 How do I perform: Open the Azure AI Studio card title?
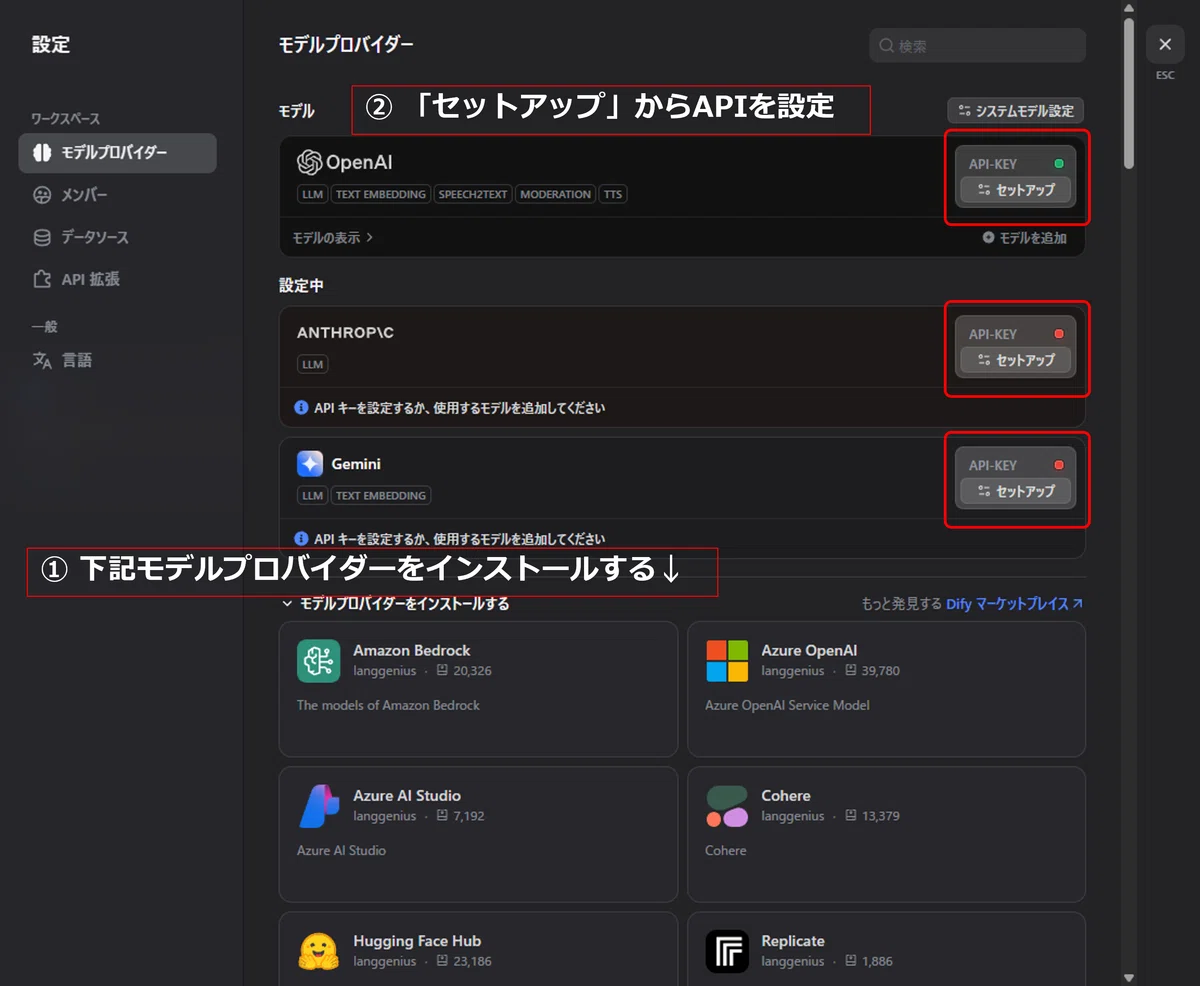point(407,796)
